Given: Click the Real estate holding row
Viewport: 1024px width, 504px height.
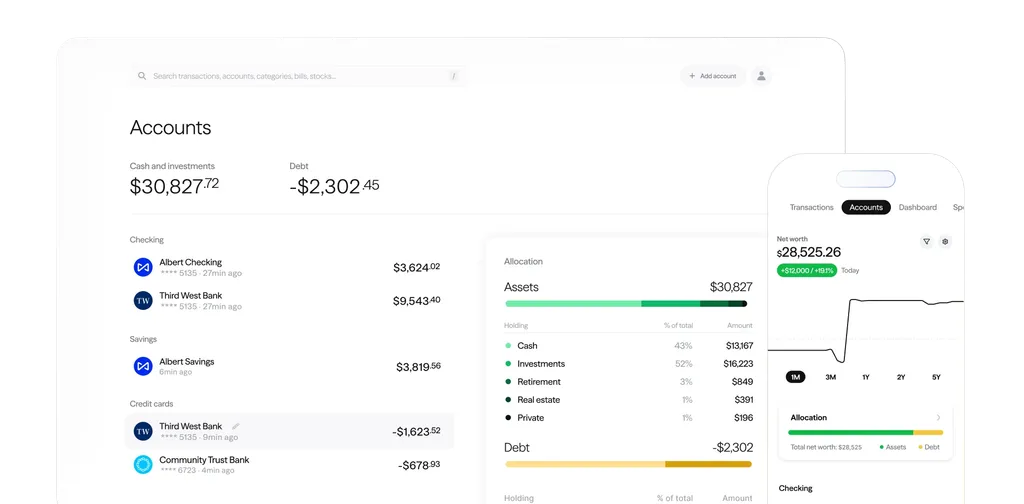Looking at the screenshot, I should click(x=628, y=400).
